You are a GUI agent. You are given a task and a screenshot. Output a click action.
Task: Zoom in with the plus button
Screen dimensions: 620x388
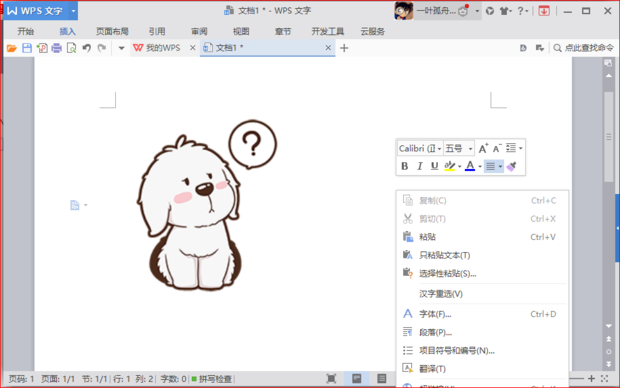(x=591, y=379)
